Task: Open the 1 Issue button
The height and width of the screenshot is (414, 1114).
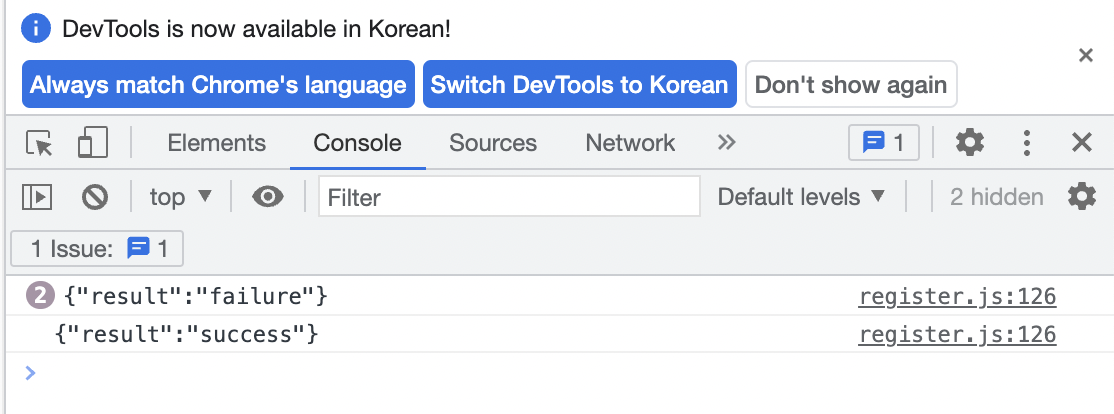Action: [97, 249]
